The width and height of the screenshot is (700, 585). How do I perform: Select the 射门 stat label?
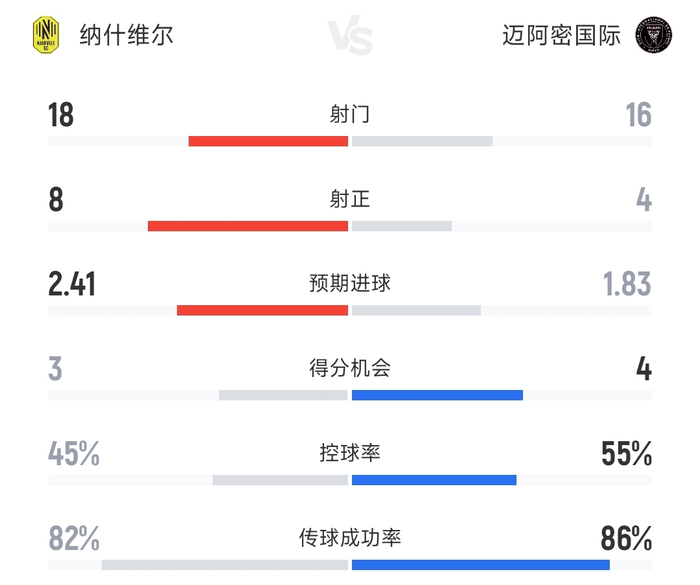point(350,114)
